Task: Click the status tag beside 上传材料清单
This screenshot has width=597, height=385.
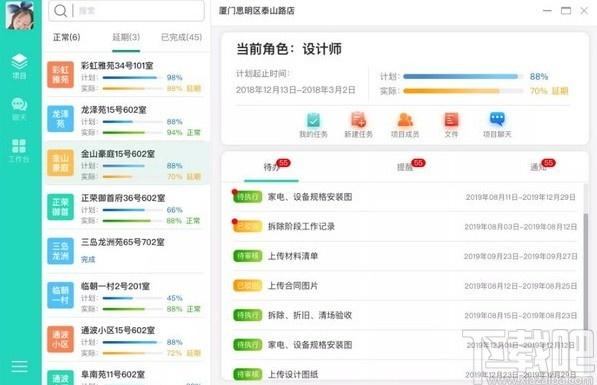Action: tap(247, 256)
